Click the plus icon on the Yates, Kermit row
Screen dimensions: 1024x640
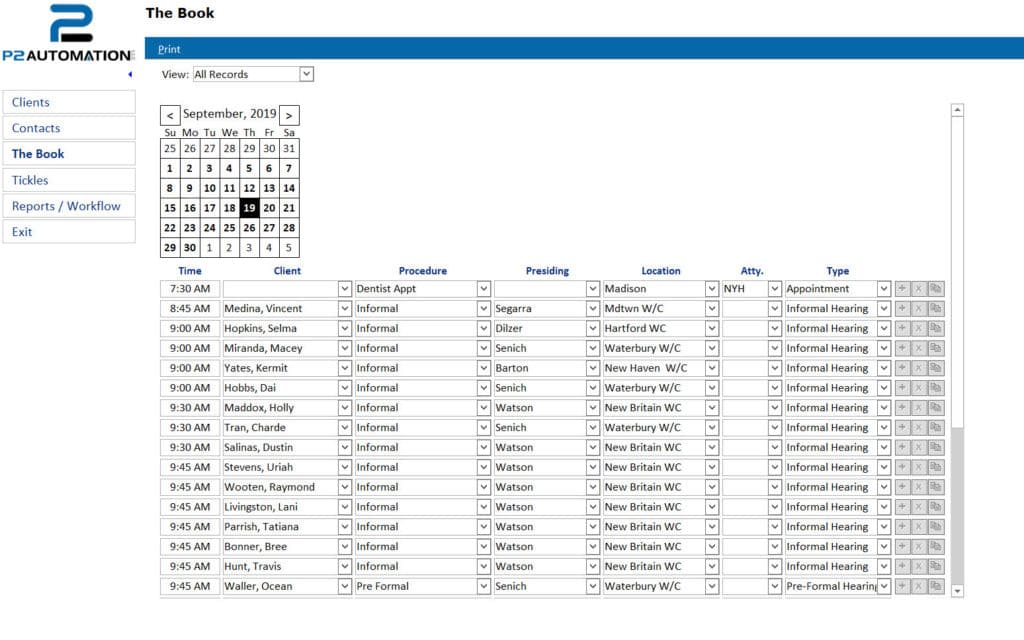[x=902, y=368]
